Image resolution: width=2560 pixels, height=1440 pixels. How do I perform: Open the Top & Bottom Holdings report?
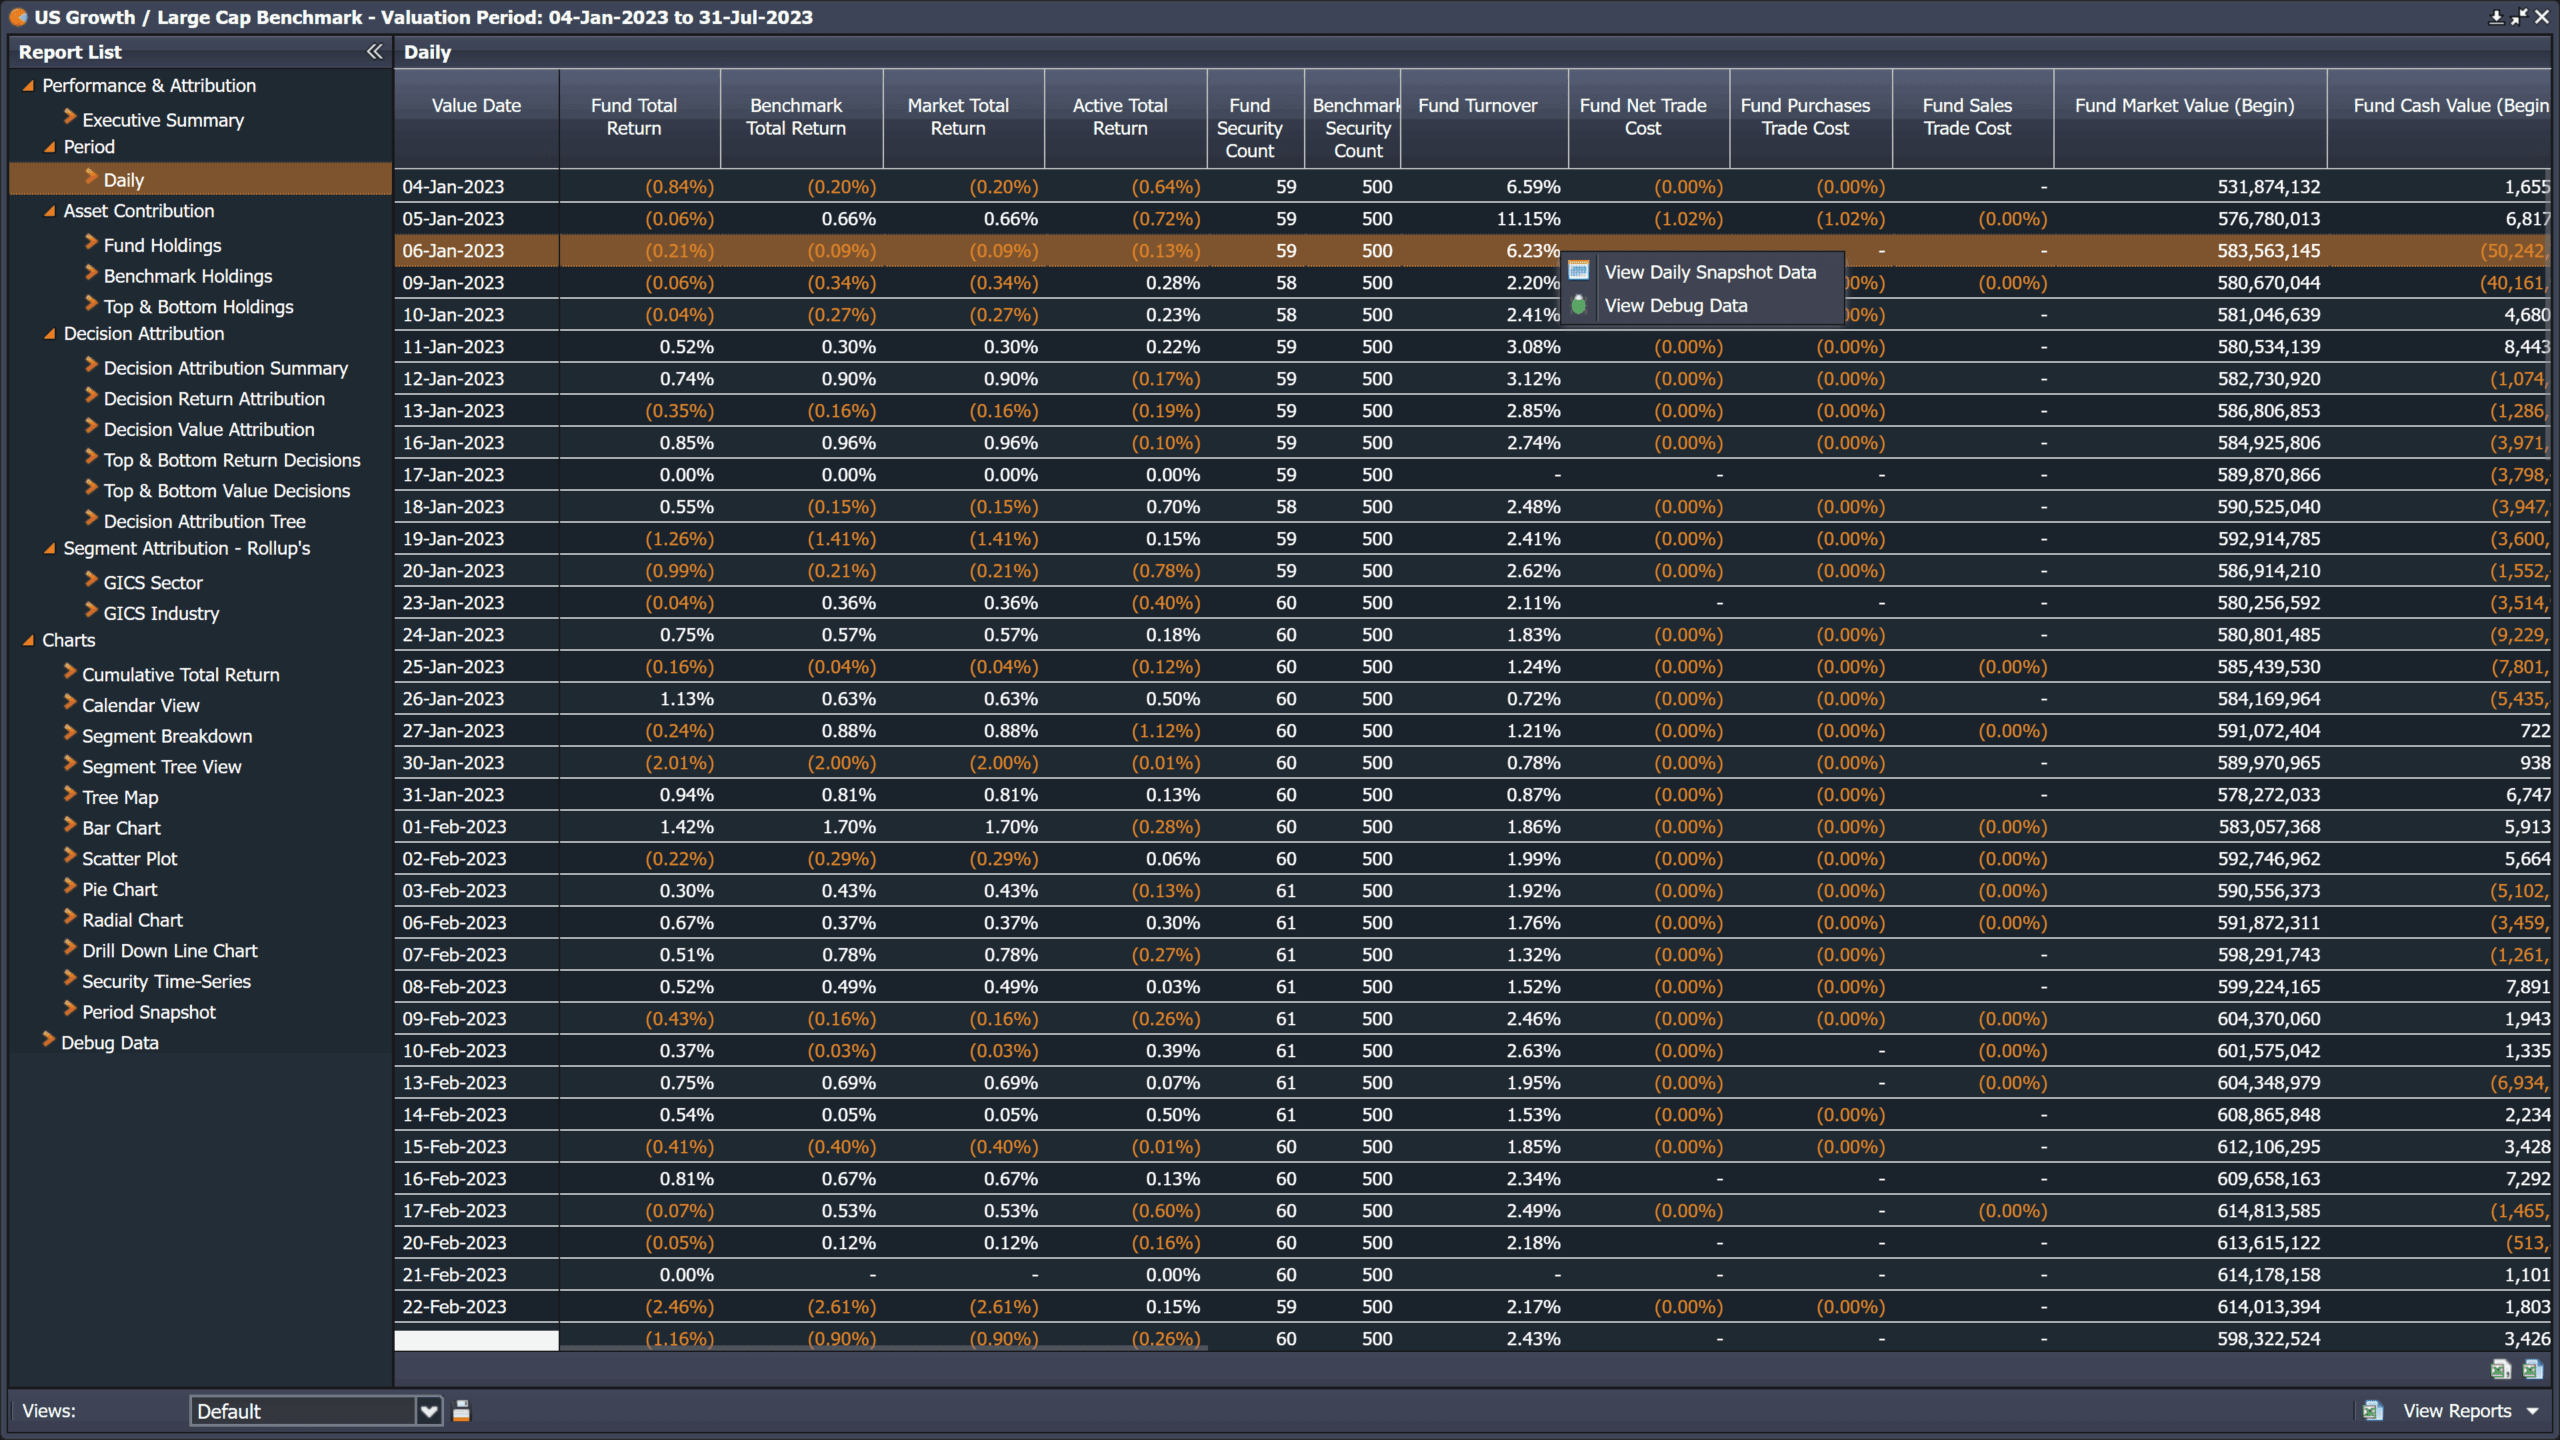(x=198, y=307)
